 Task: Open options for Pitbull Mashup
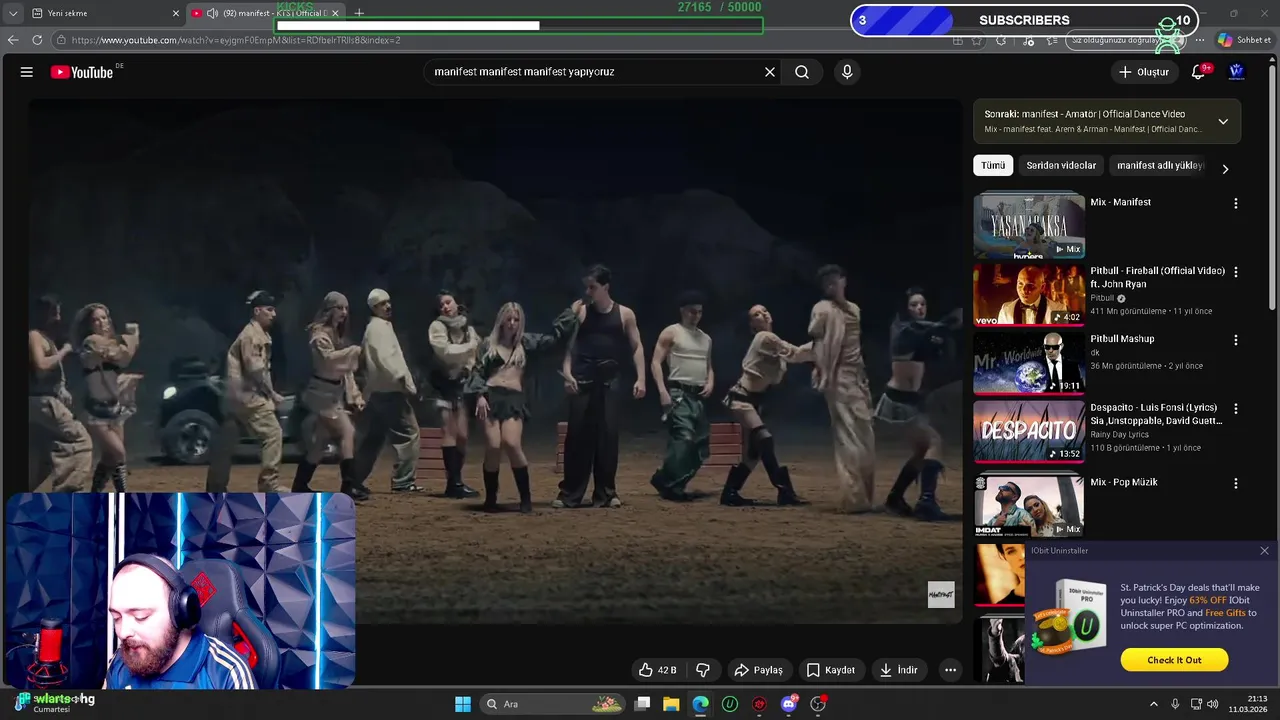pyautogui.click(x=1236, y=340)
